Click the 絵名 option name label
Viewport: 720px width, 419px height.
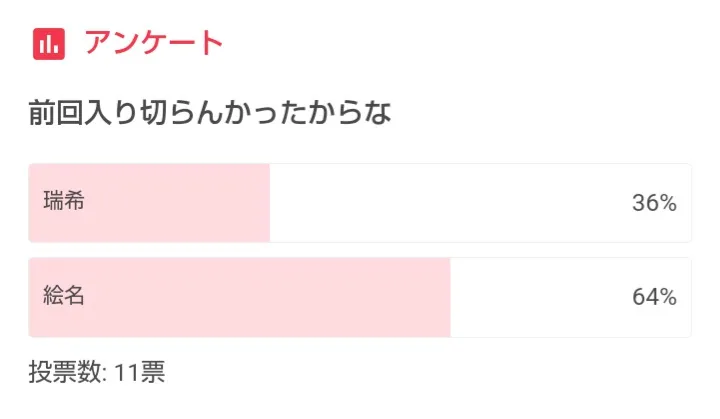(64, 296)
